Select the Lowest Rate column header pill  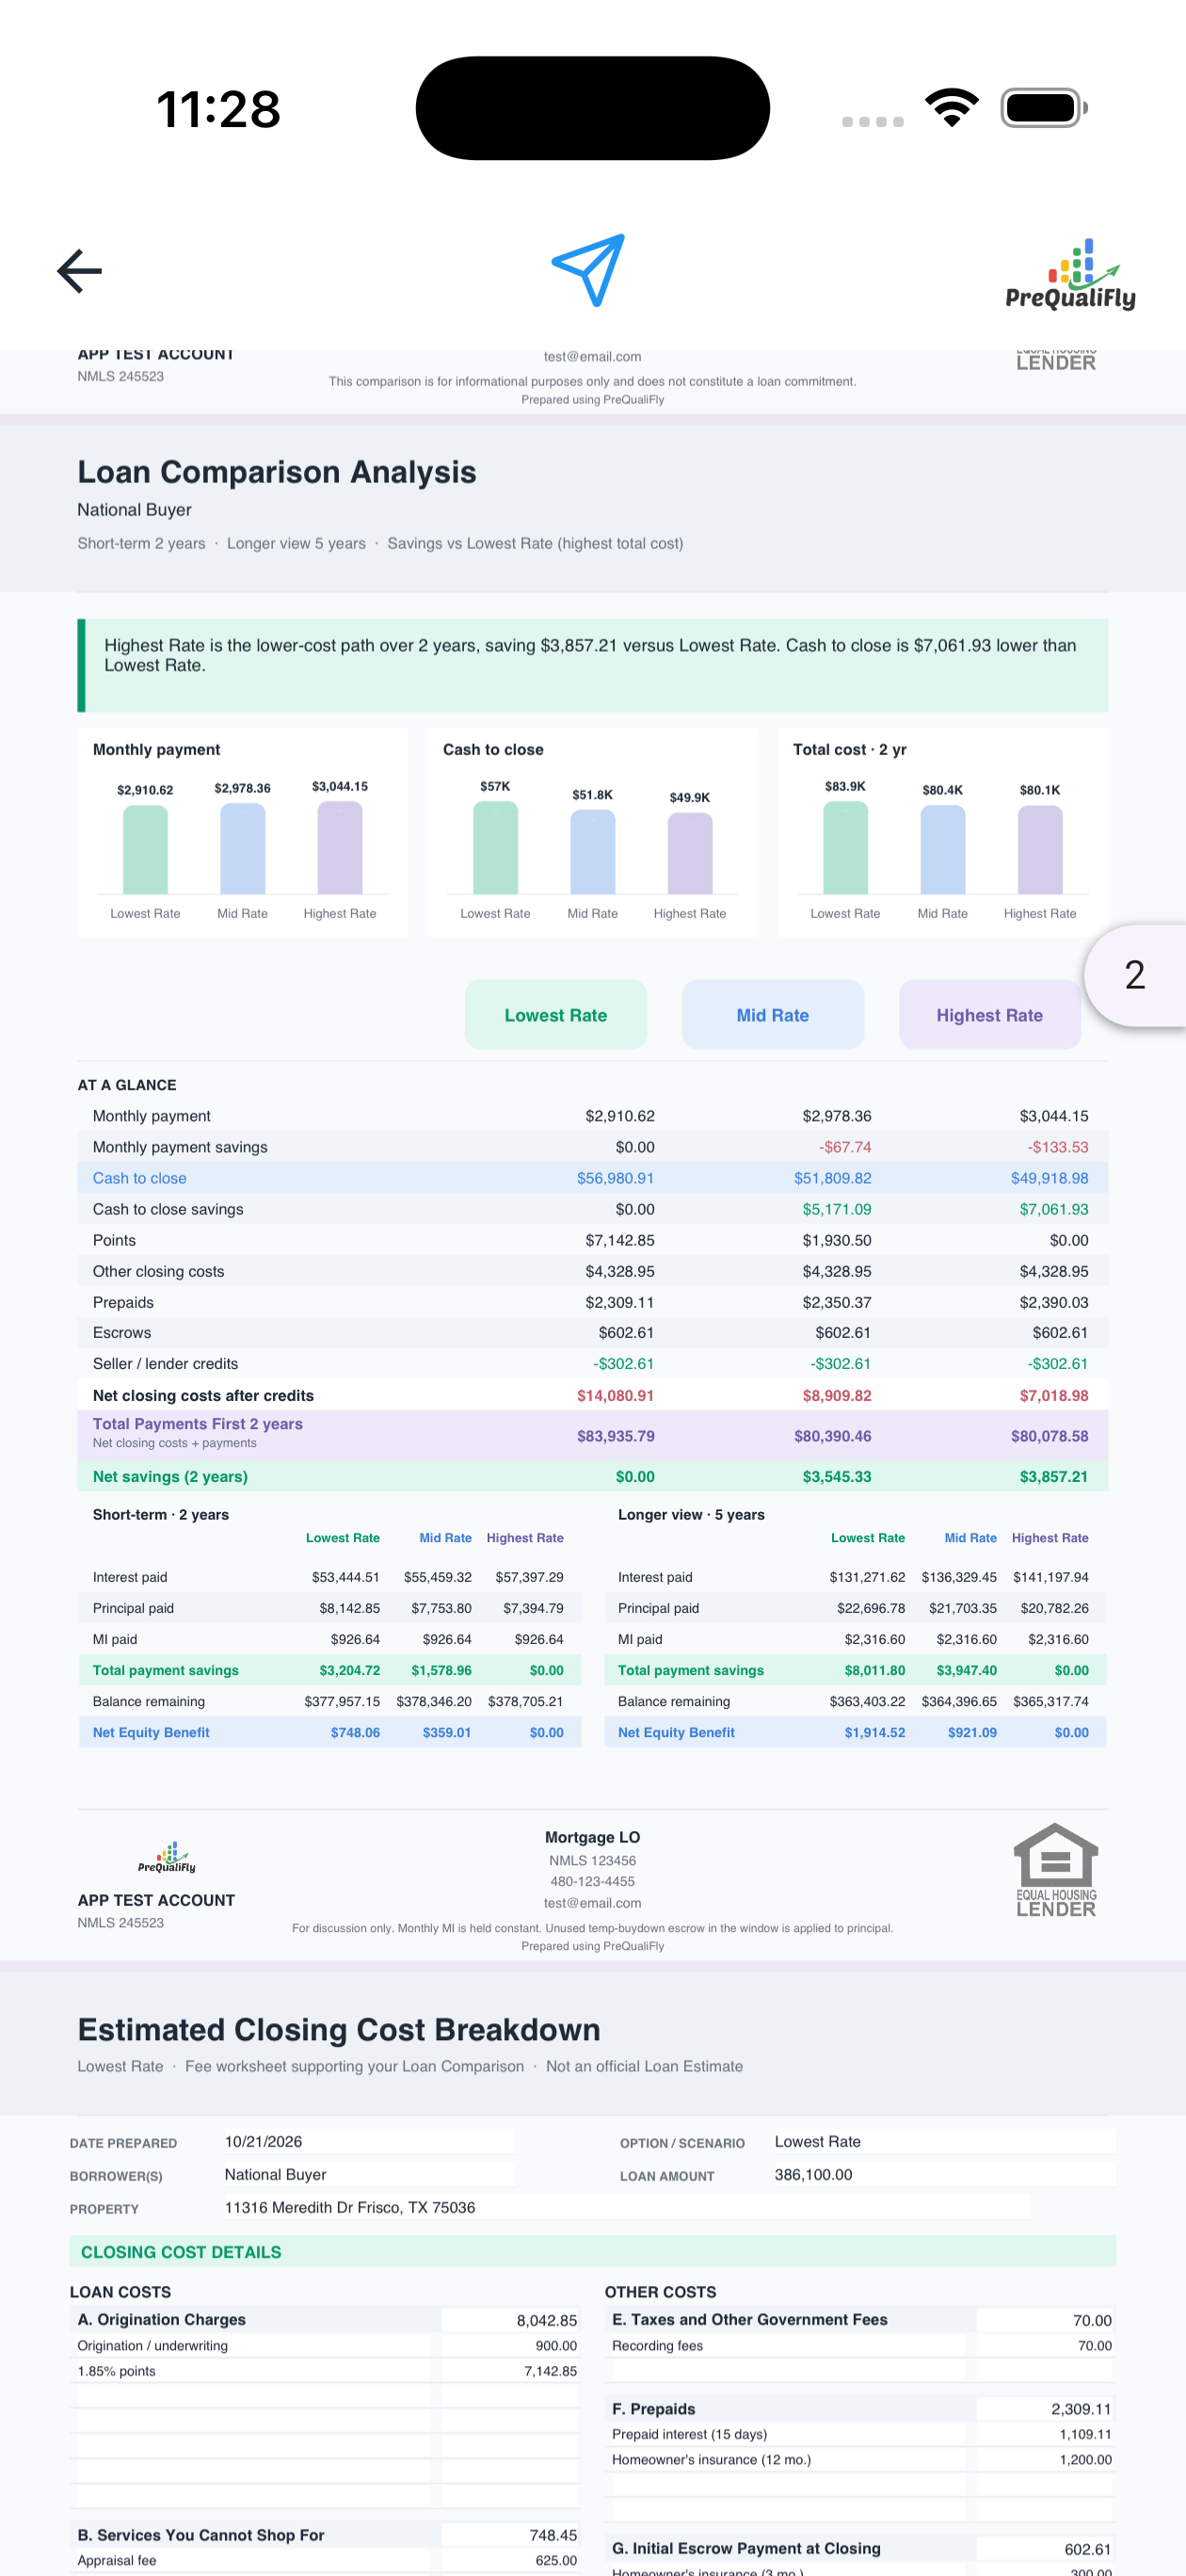[556, 1015]
